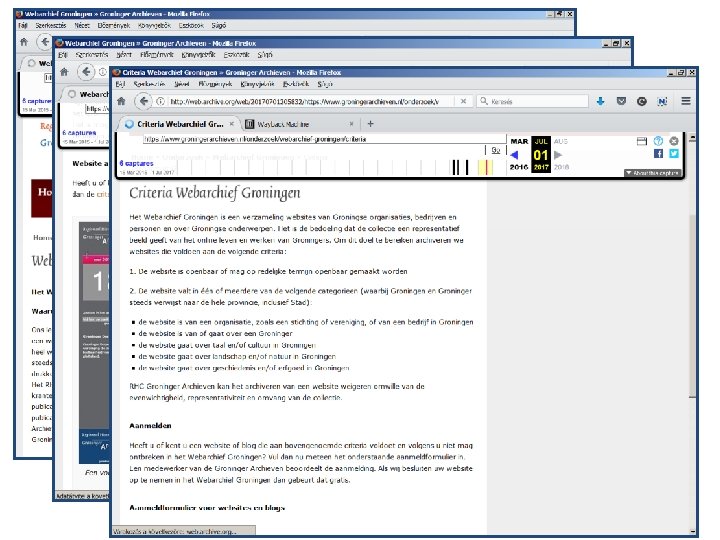Image resolution: width=720 pixels, height=540 pixels.
Task: Click the Back arrow in the back window
Action: click(x=44, y=42)
